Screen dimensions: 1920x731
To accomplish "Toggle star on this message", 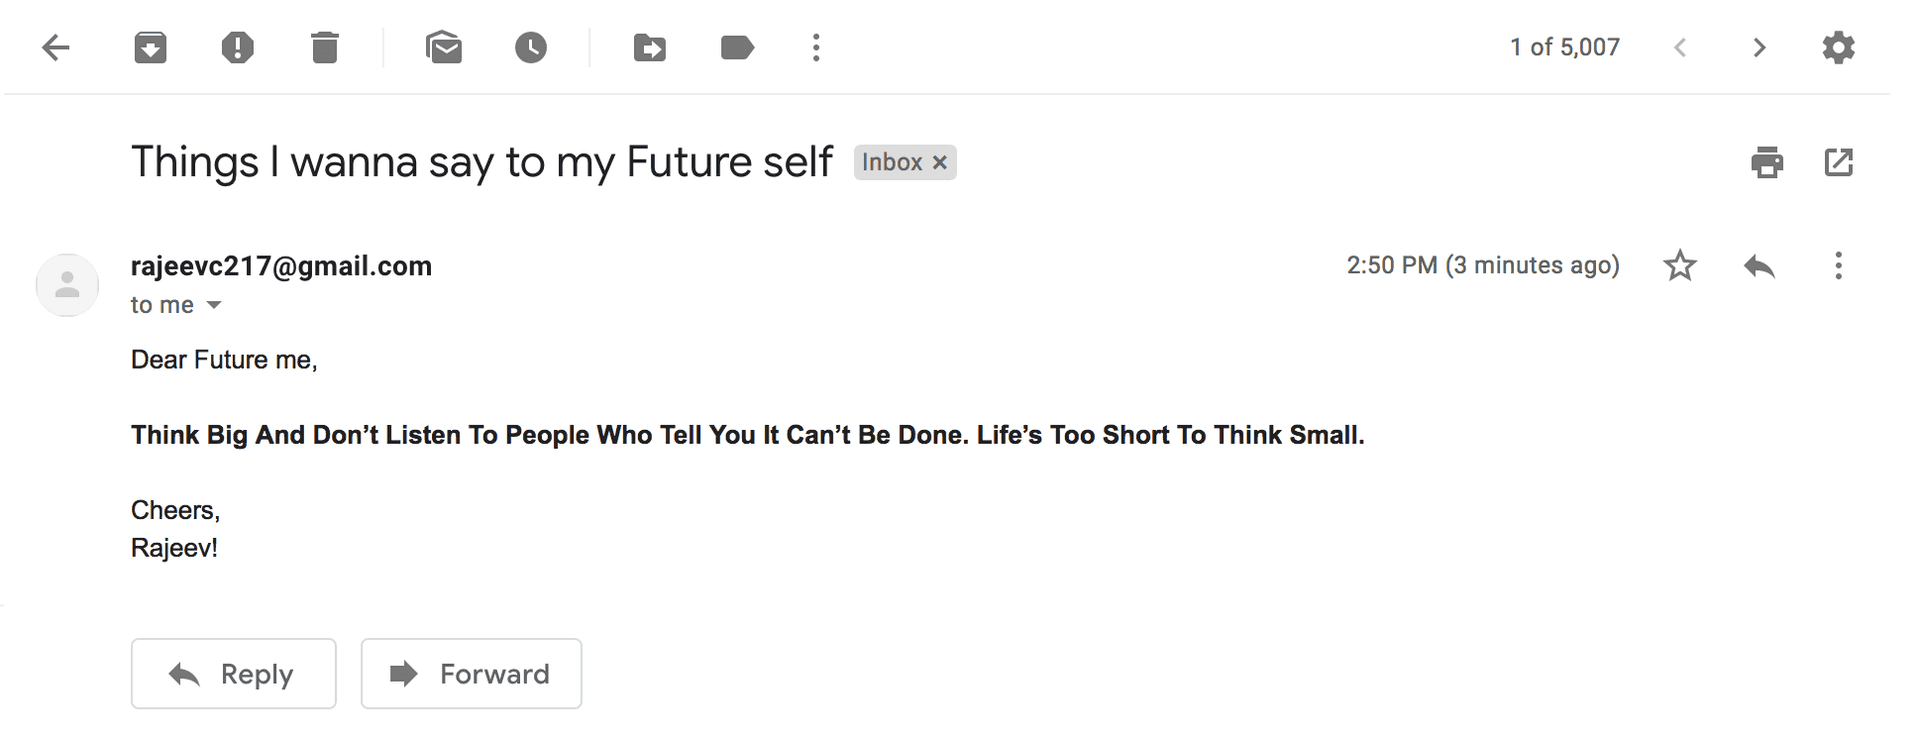I will [x=1680, y=265].
